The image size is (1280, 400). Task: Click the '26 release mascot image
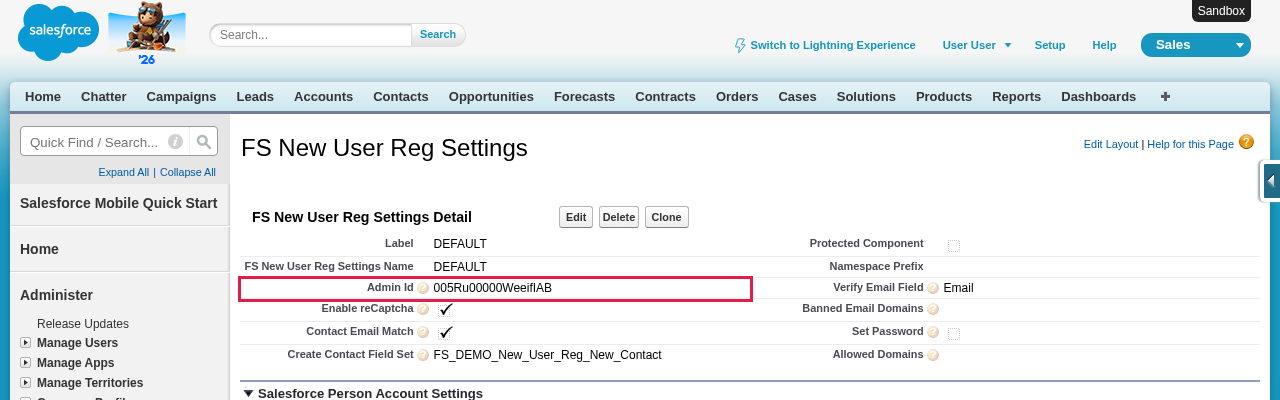(147, 33)
